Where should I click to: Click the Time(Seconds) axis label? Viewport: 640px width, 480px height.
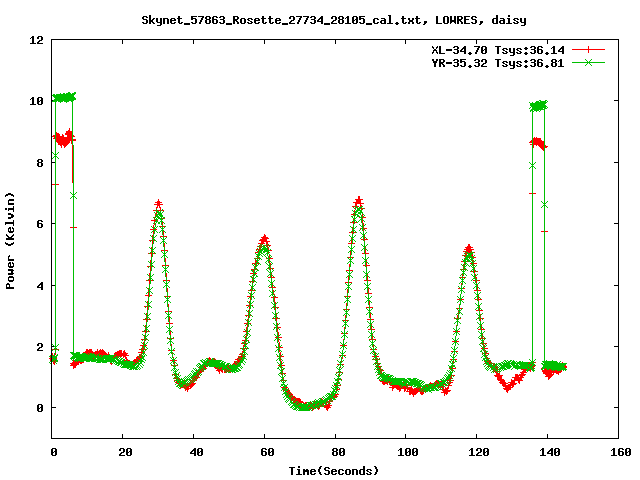(x=334, y=471)
